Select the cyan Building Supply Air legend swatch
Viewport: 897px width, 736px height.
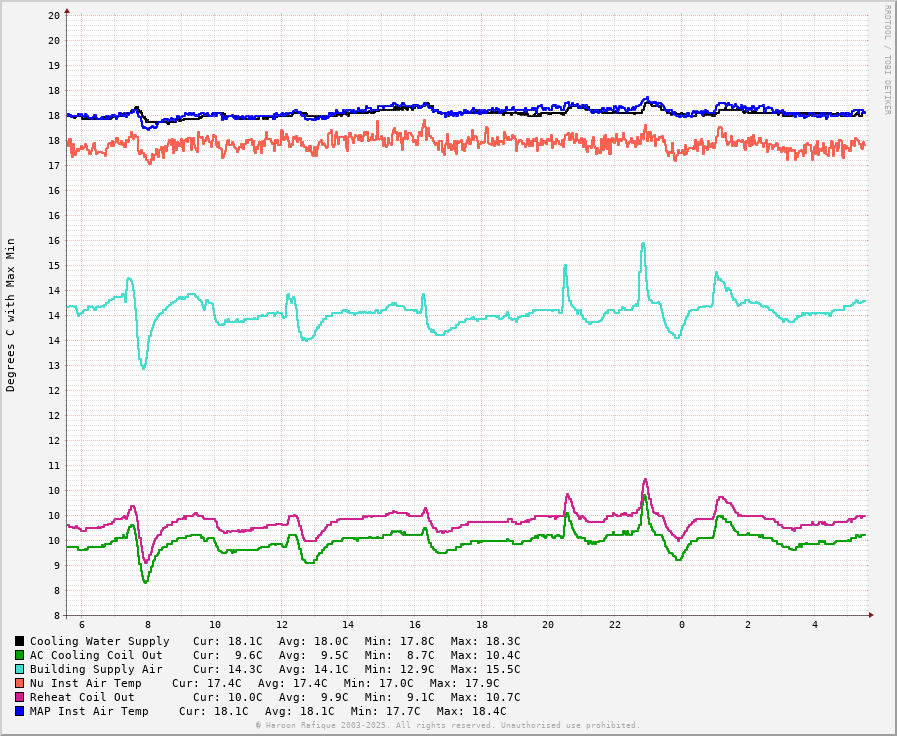[19, 669]
